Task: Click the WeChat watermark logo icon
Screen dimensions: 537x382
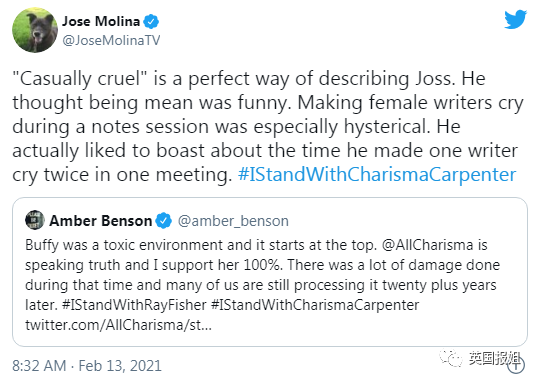Action: coord(451,358)
